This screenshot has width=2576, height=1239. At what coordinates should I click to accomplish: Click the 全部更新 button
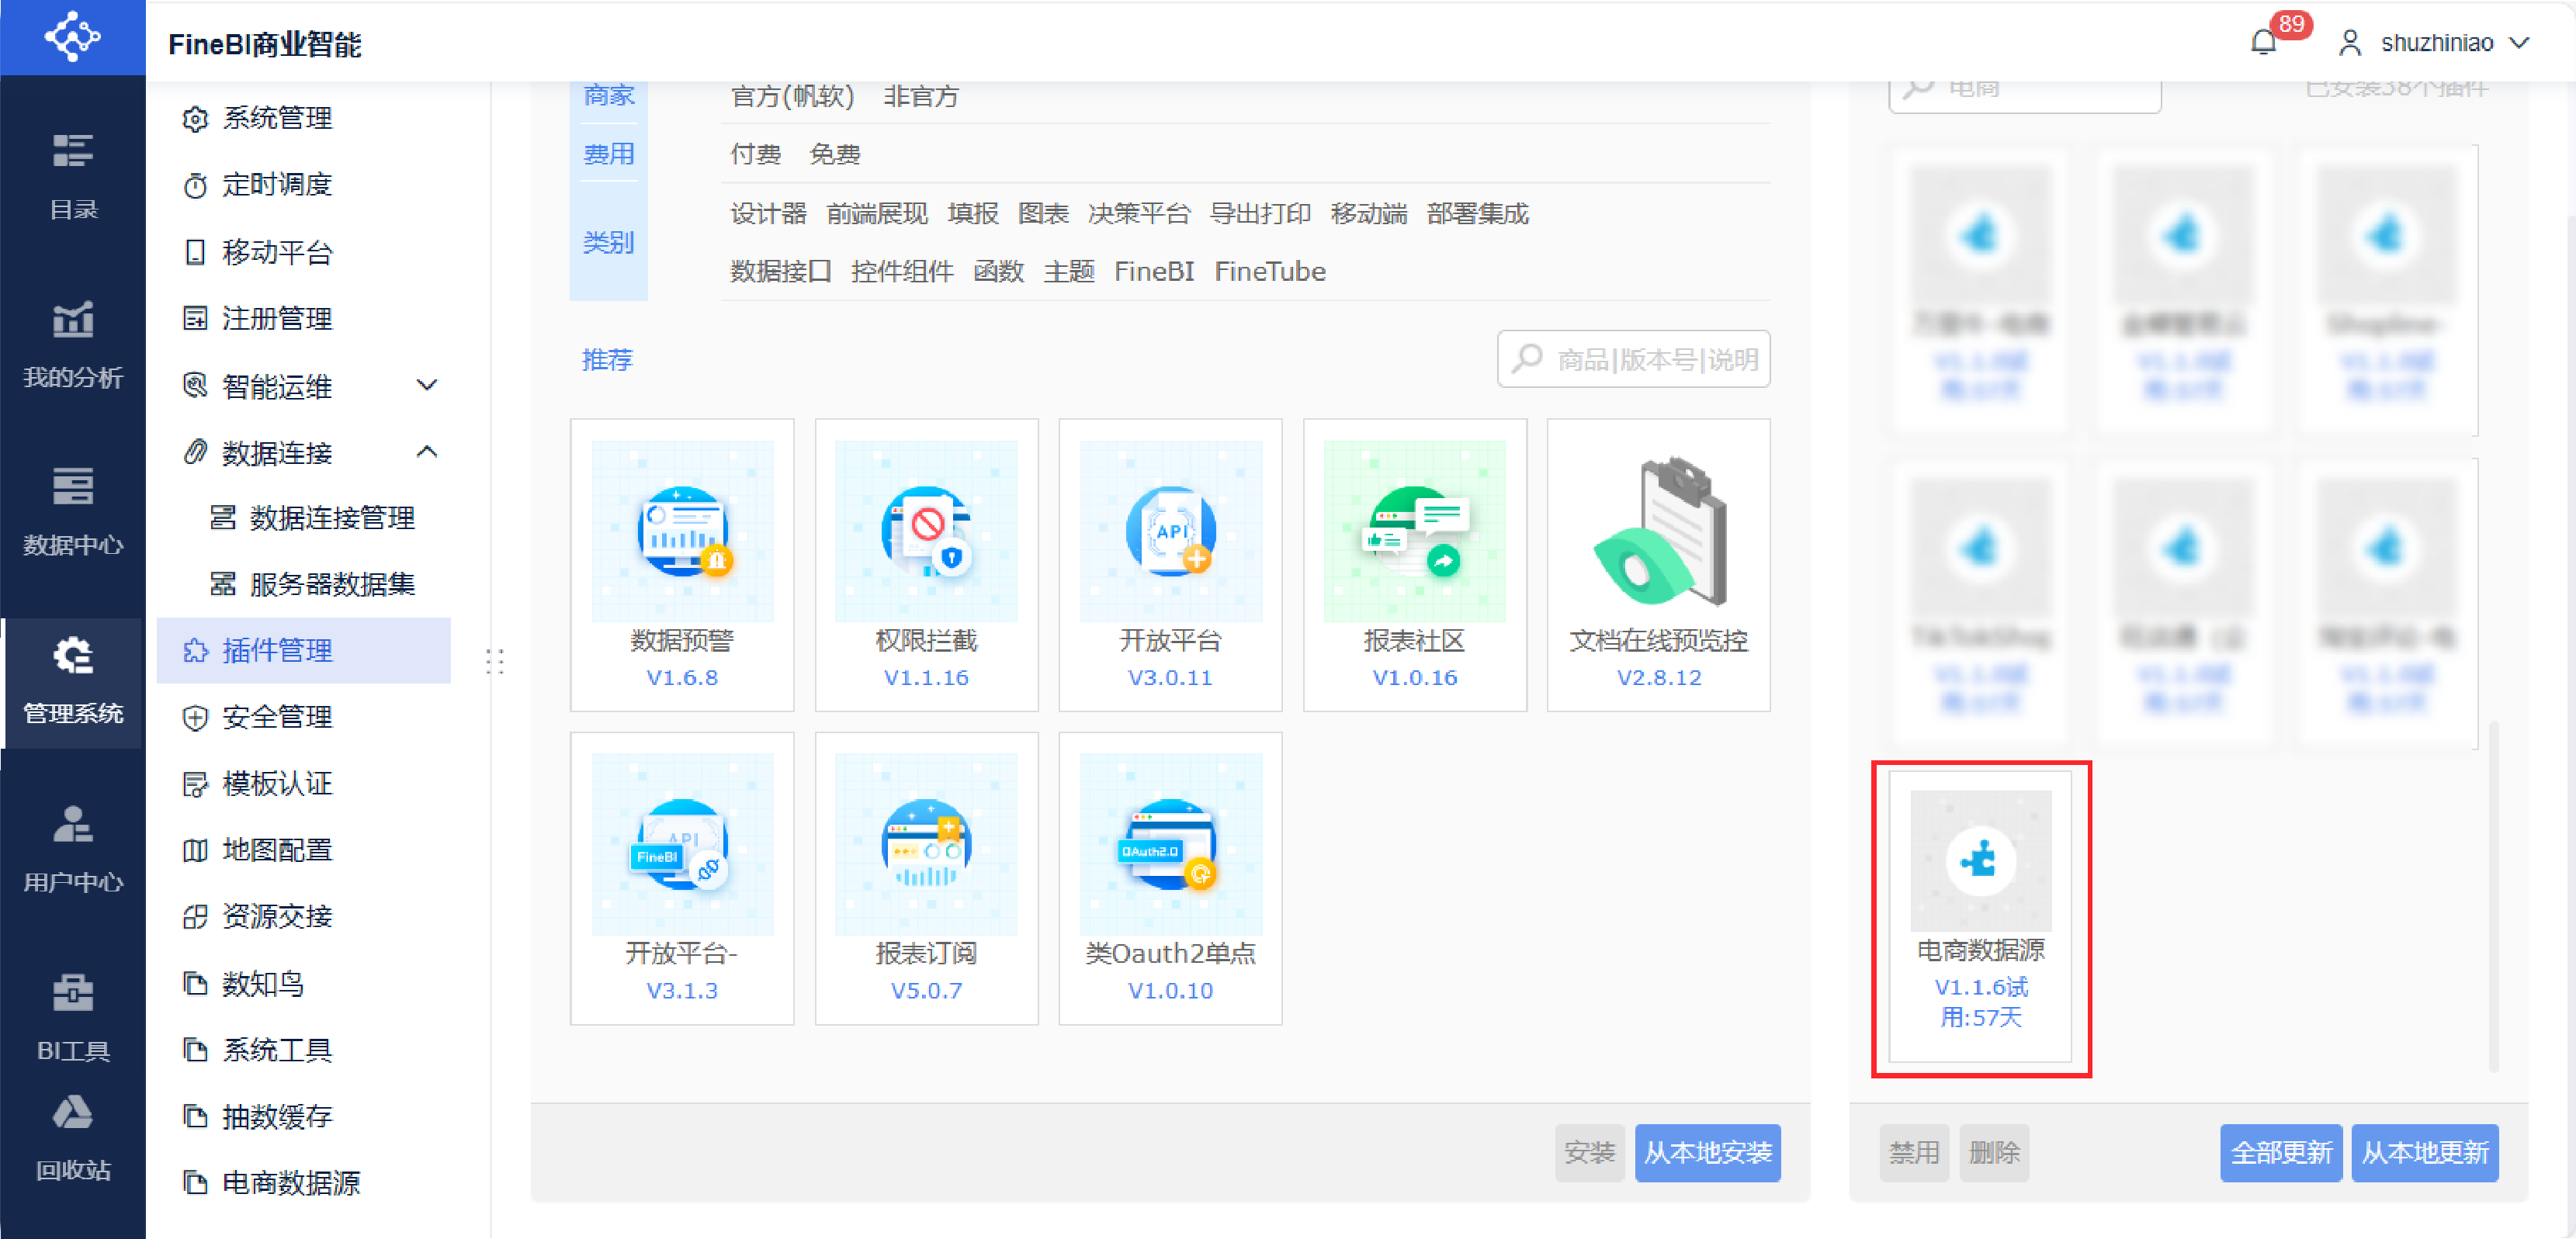pyautogui.click(x=2280, y=1152)
